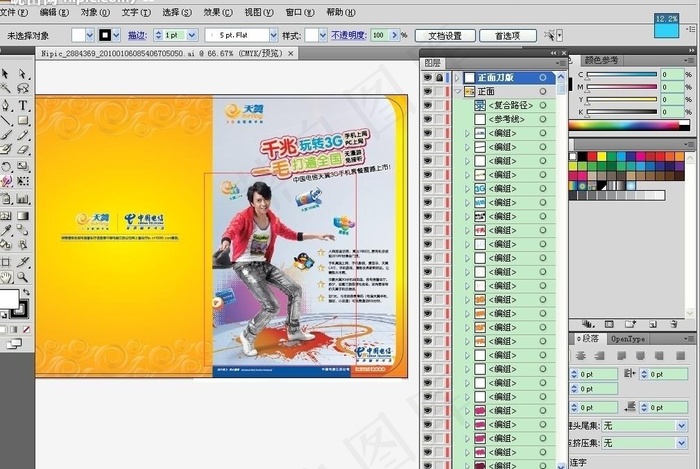The image size is (700, 469).
Task: Hide the <复合路径> sublayer eye
Action: (x=428, y=105)
